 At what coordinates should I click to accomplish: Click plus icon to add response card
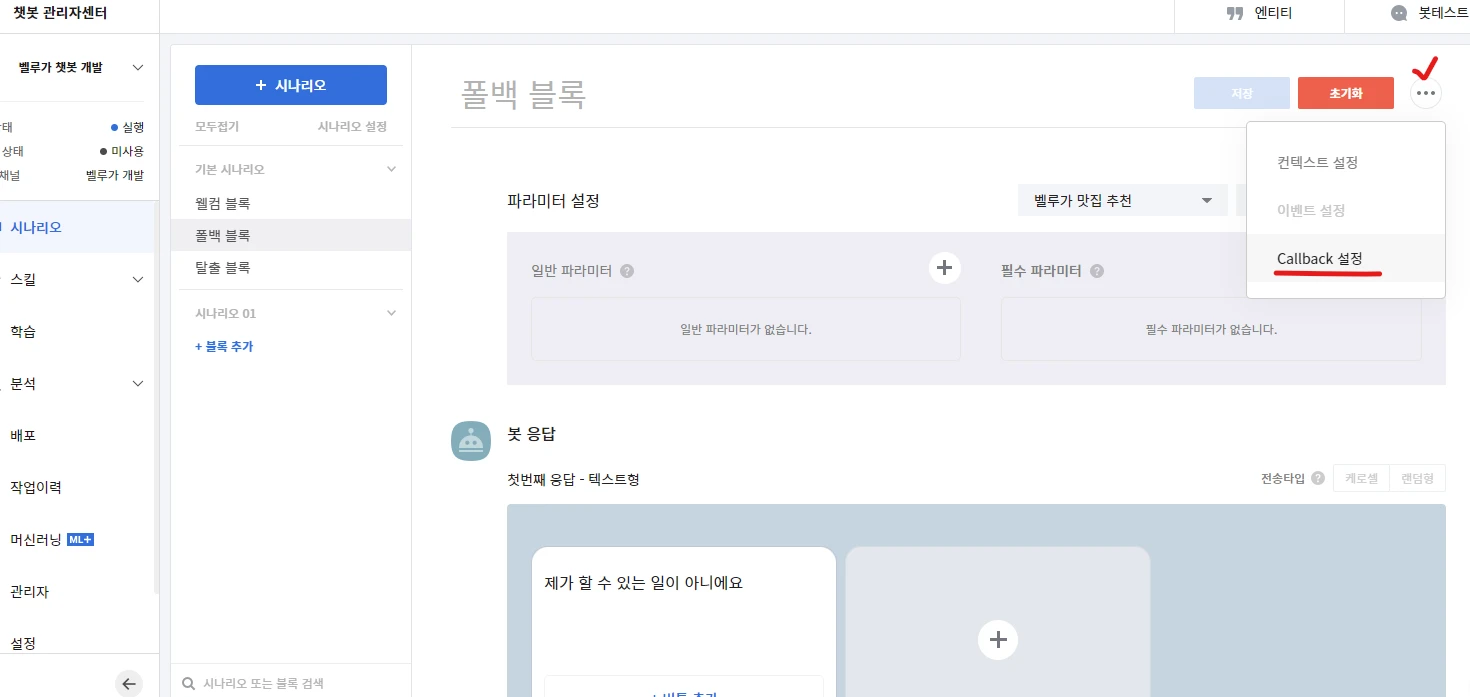997,639
